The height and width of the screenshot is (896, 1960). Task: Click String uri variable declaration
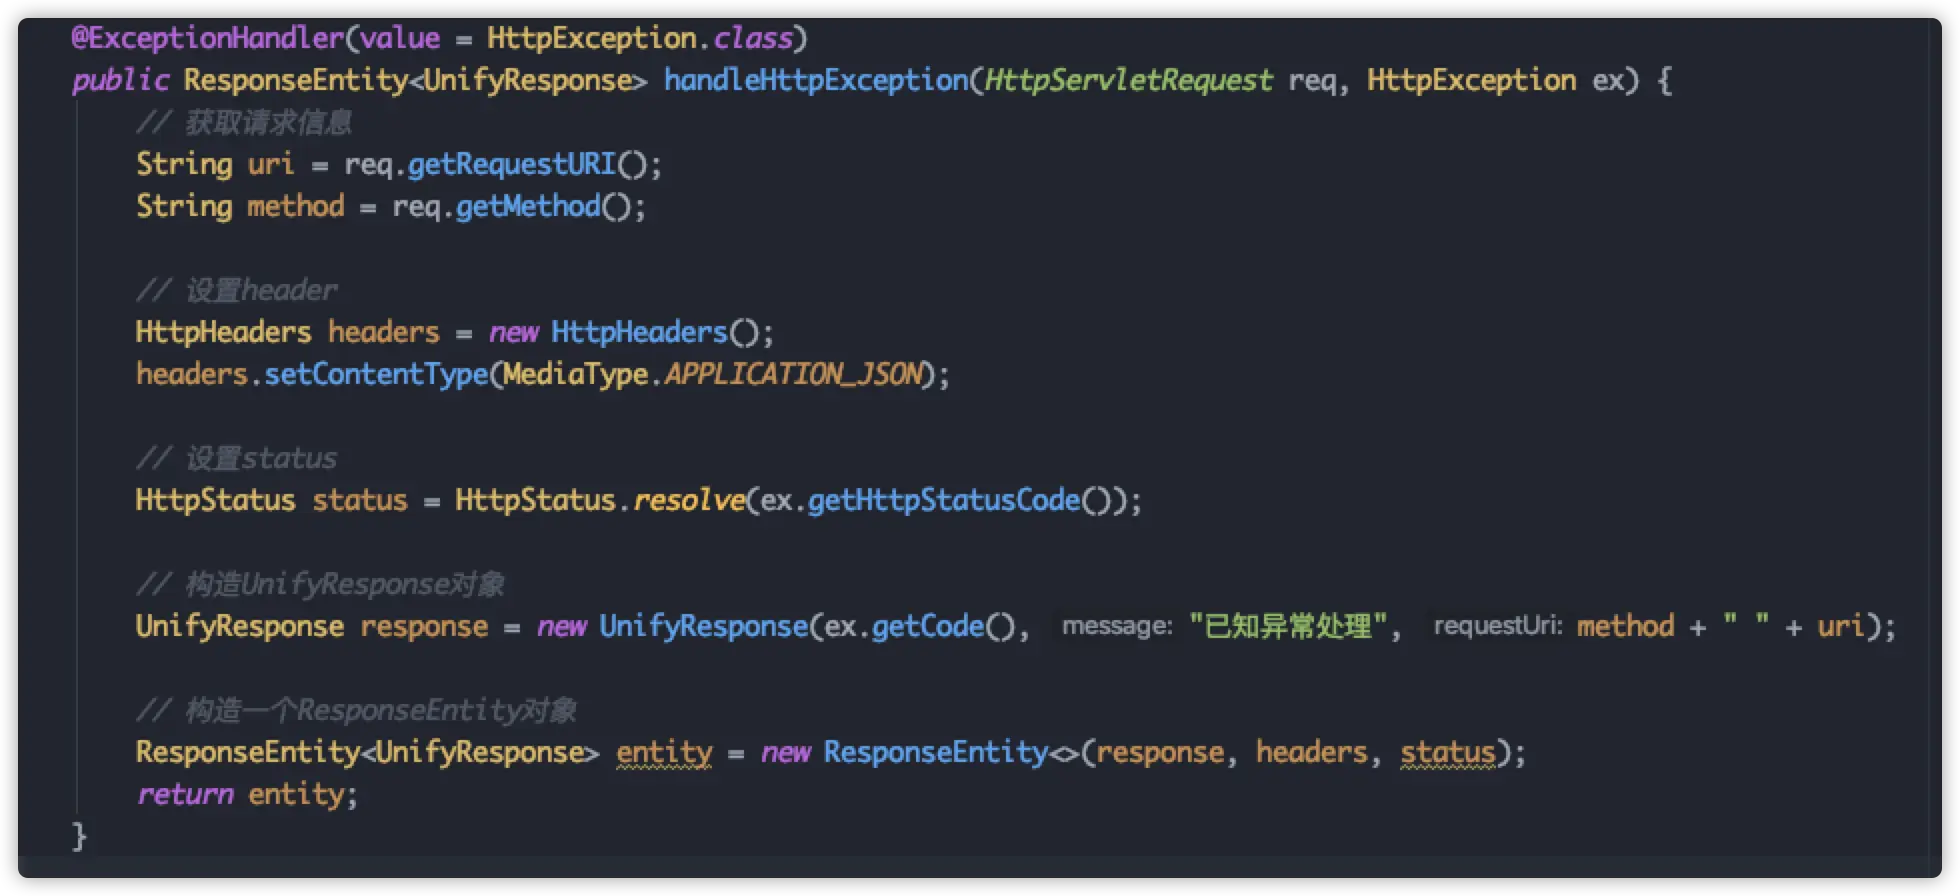tap(215, 164)
